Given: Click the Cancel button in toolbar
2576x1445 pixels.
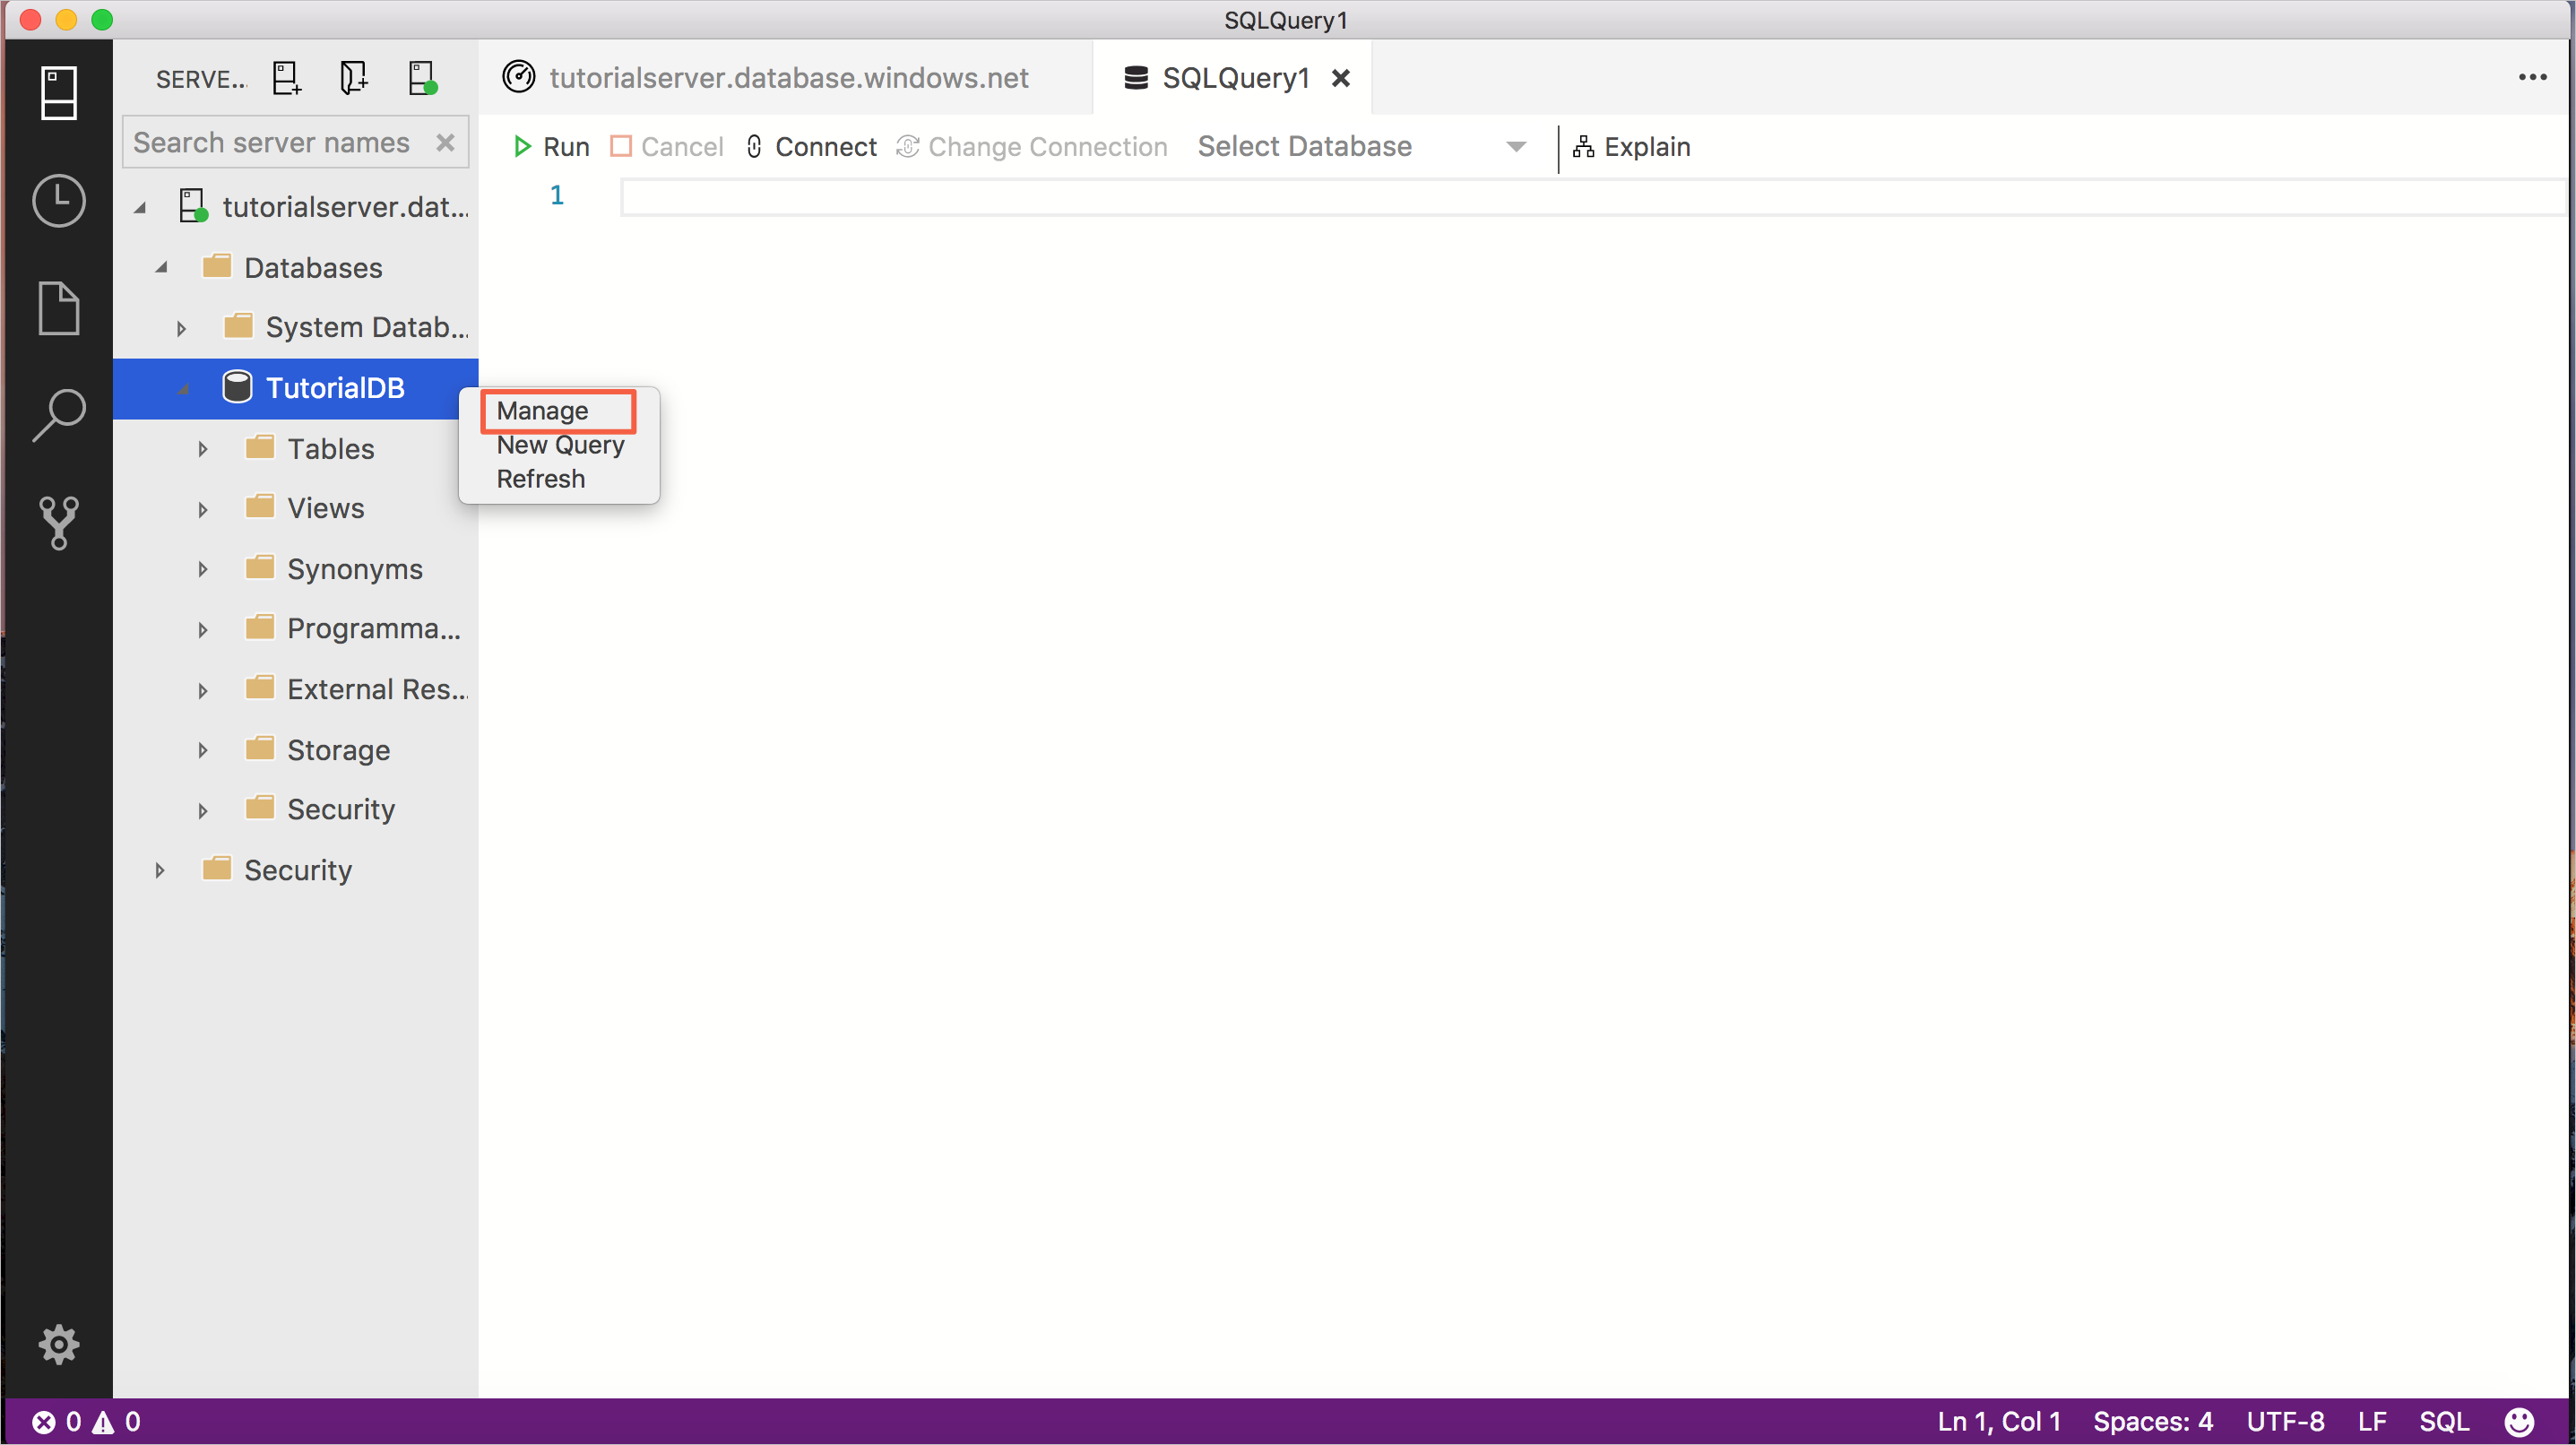Looking at the screenshot, I should pos(663,147).
